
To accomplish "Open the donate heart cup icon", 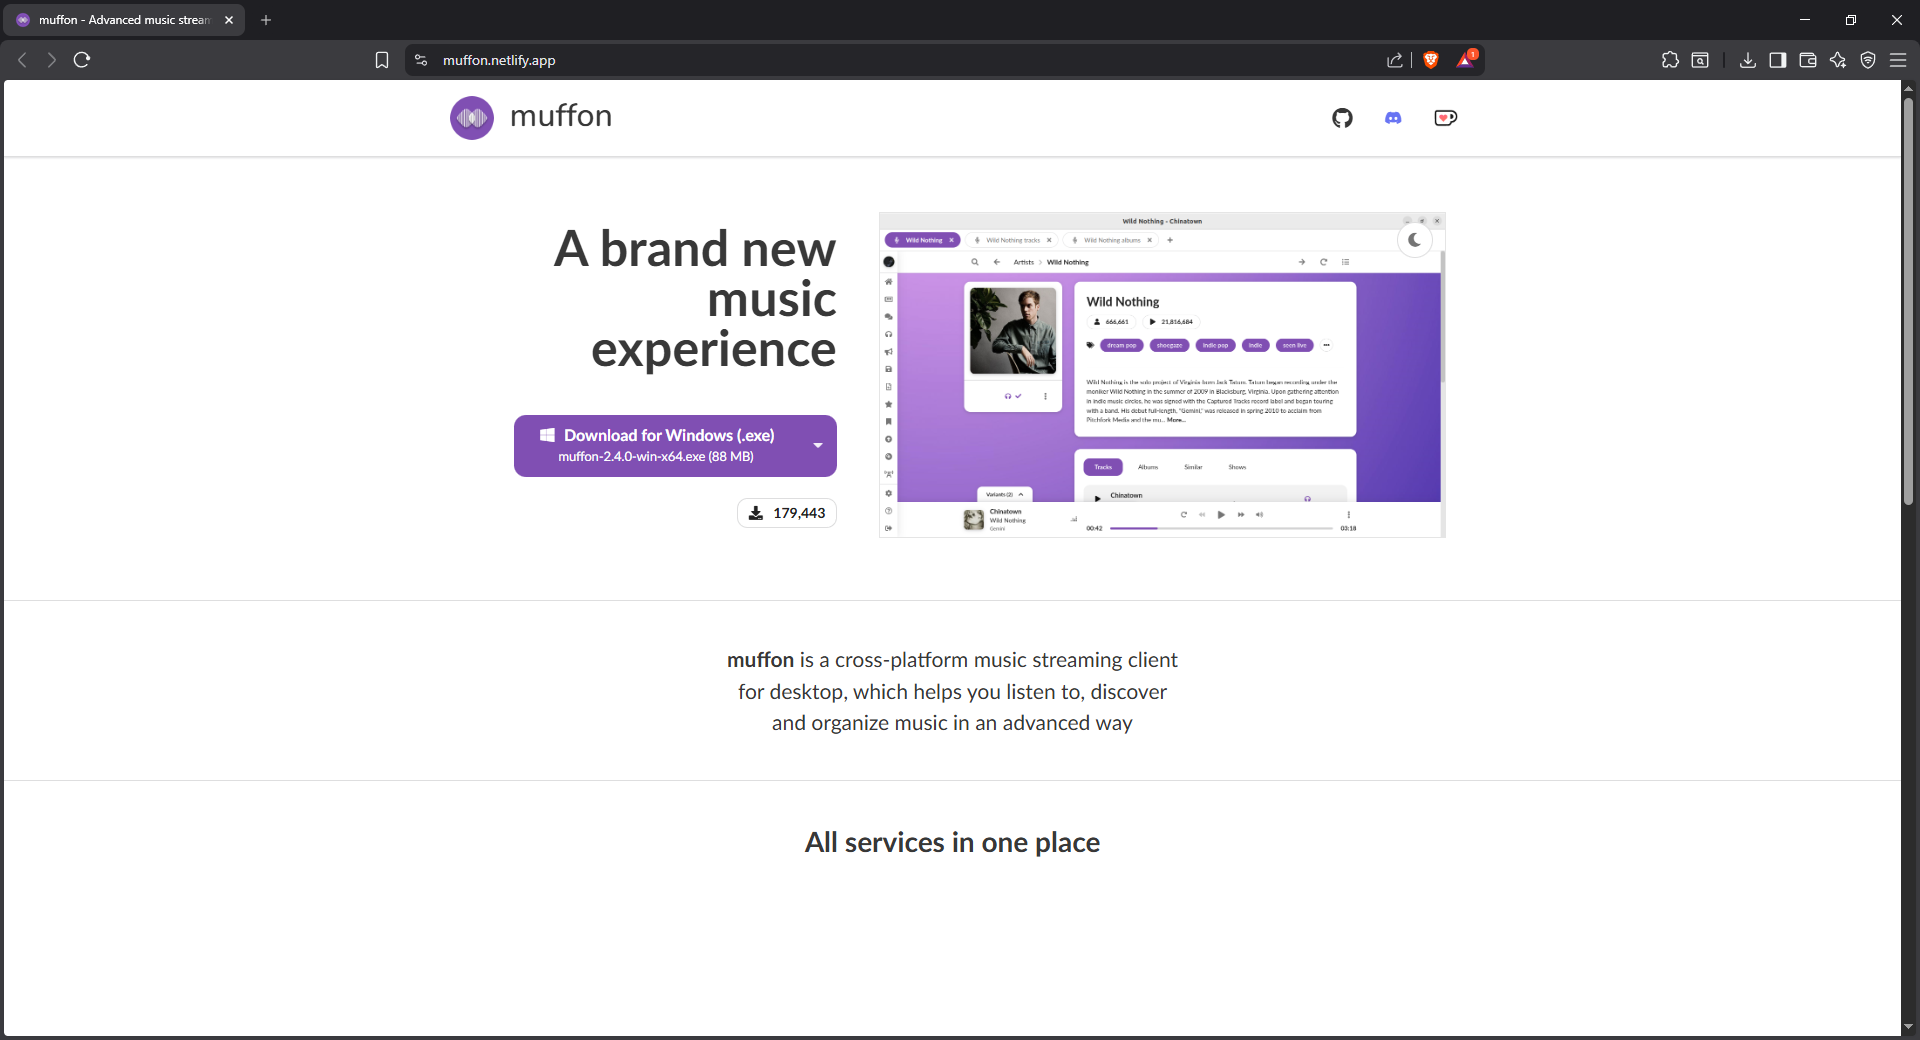I will pyautogui.click(x=1445, y=118).
